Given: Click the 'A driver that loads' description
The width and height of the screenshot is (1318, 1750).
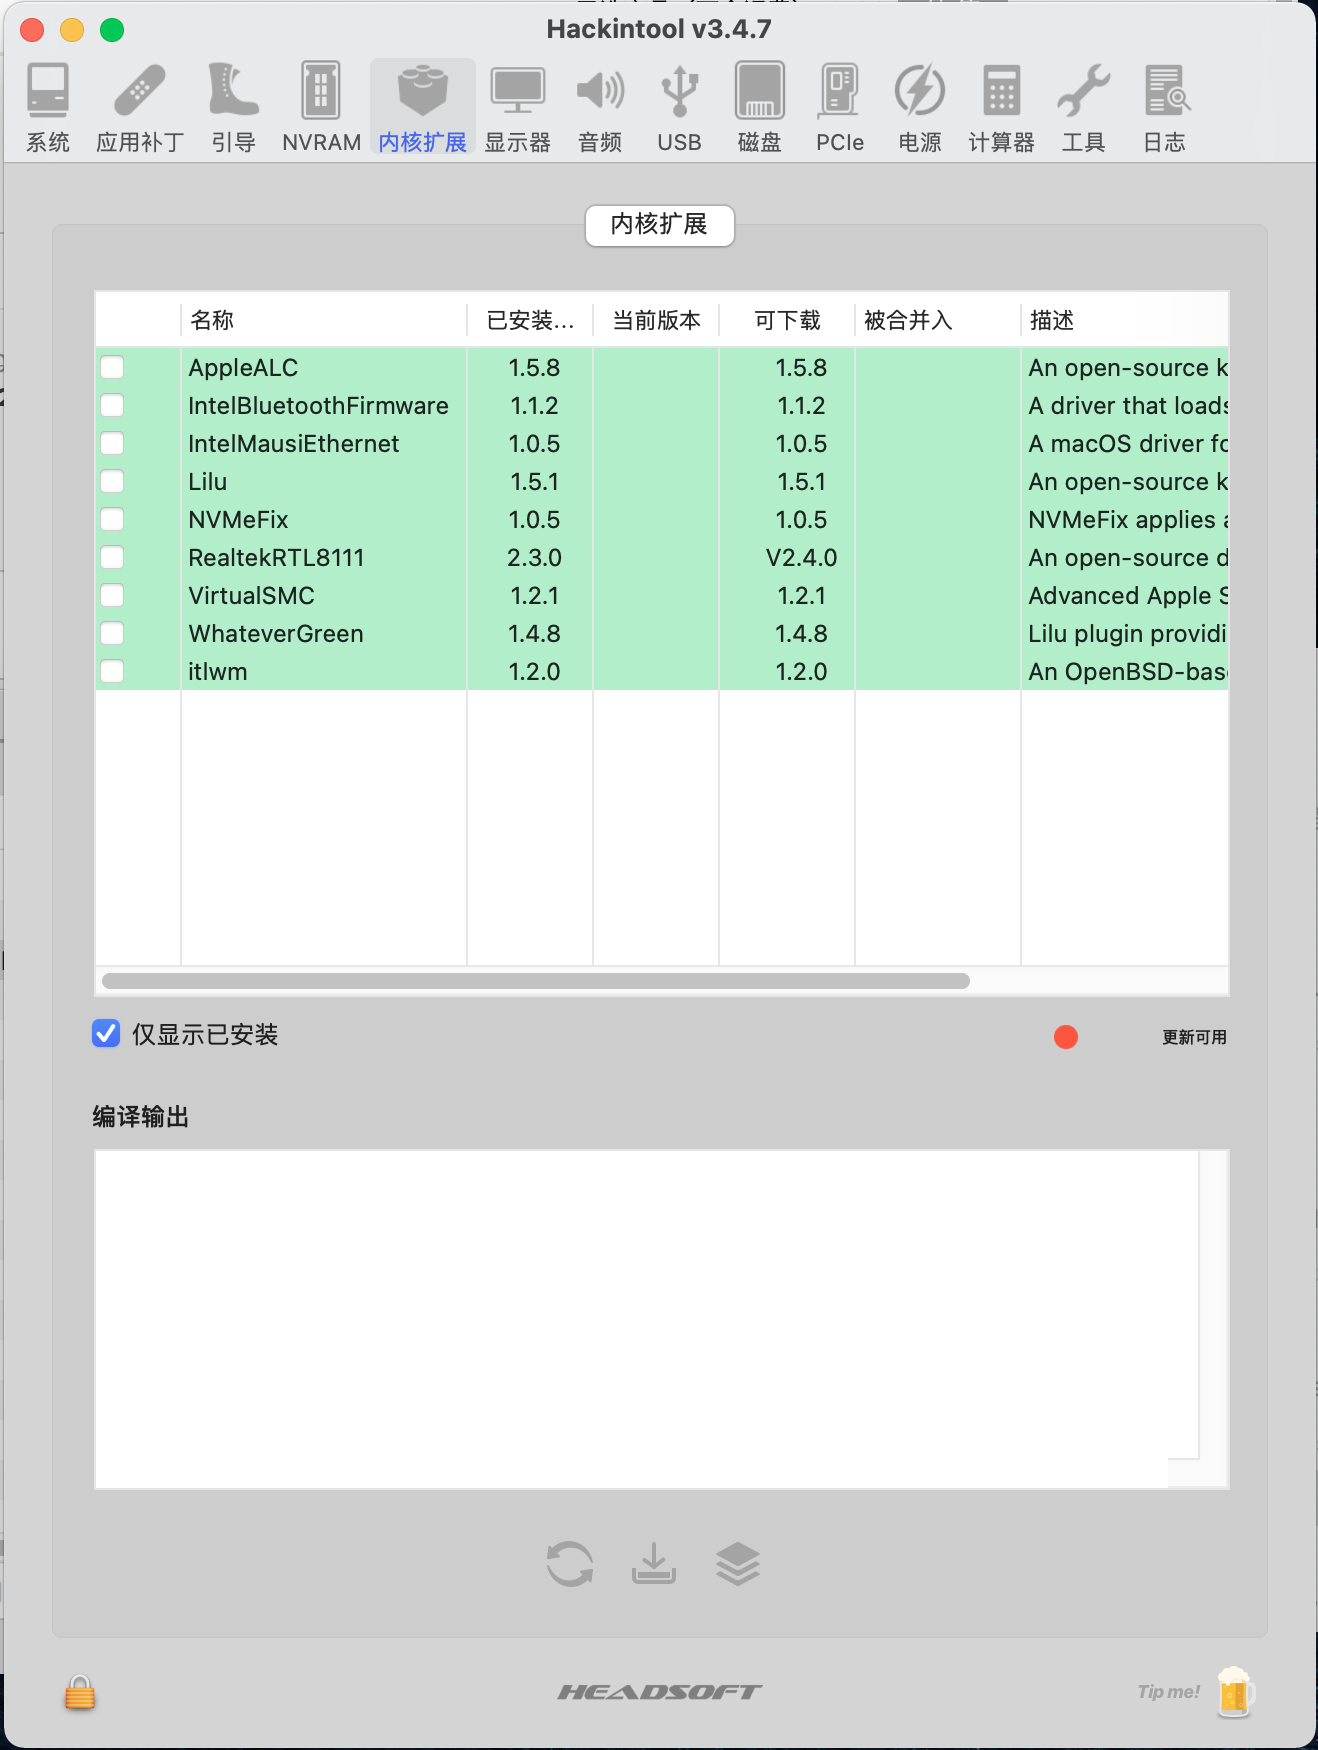Looking at the screenshot, I should [1125, 405].
